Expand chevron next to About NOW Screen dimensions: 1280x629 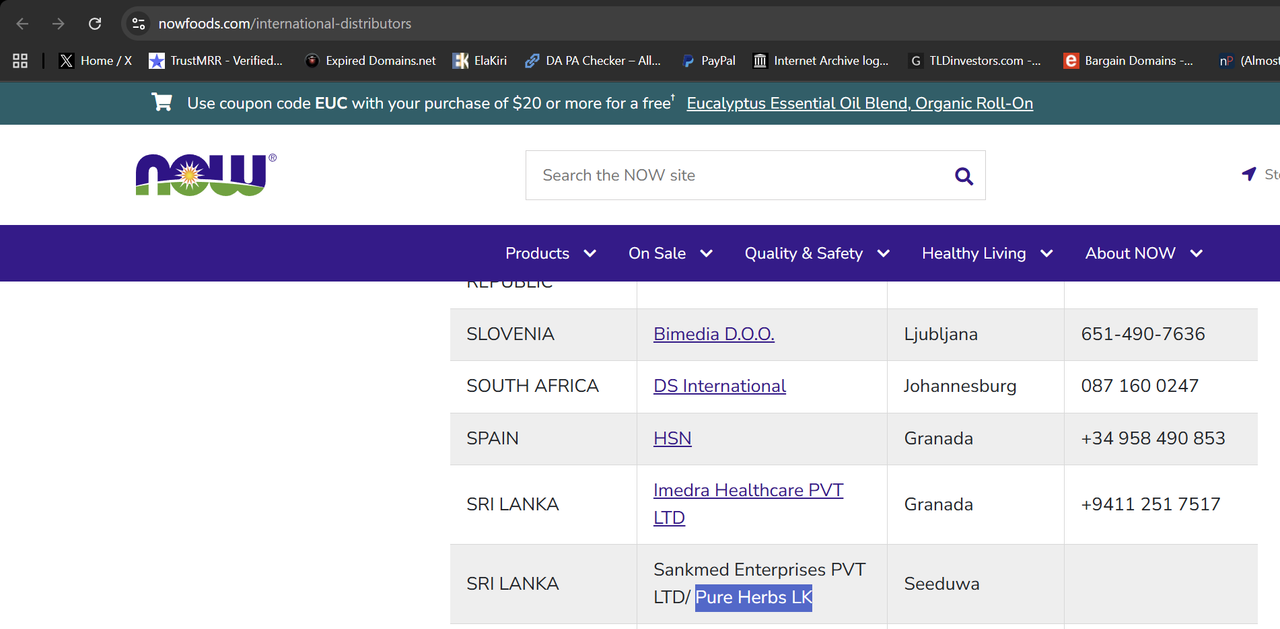pos(1196,254)
